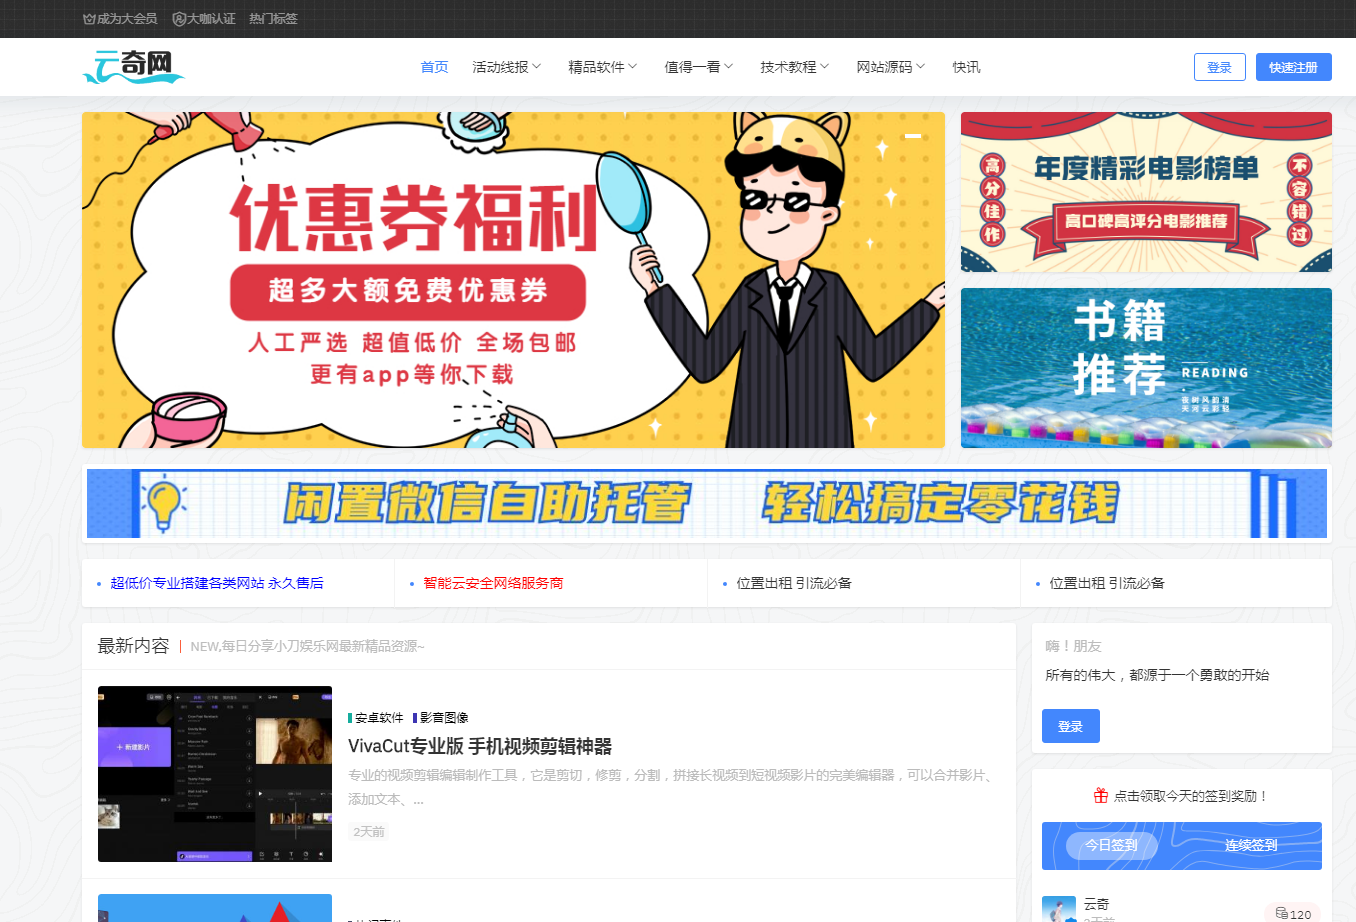Viewport: 1356px width, 922px height.
Task: Click the crown icon for 成为大会员
Action: click(x=89, y=19)
